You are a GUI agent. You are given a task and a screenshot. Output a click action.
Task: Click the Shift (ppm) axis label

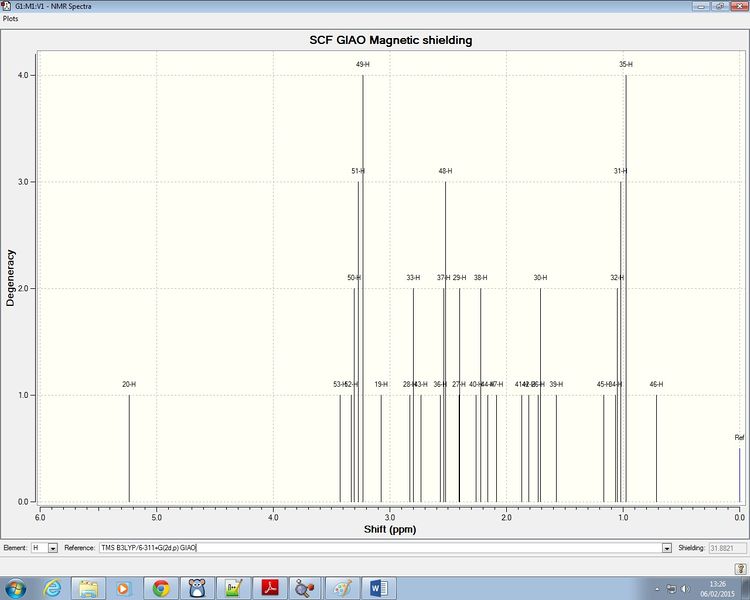click(x=390, y=529)
